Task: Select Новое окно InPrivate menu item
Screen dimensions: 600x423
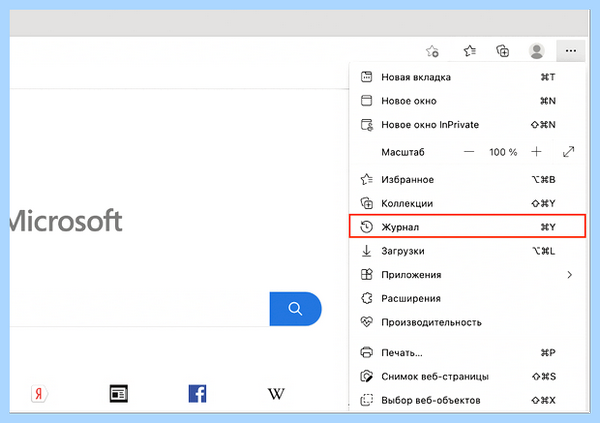Action: point(468,125)
